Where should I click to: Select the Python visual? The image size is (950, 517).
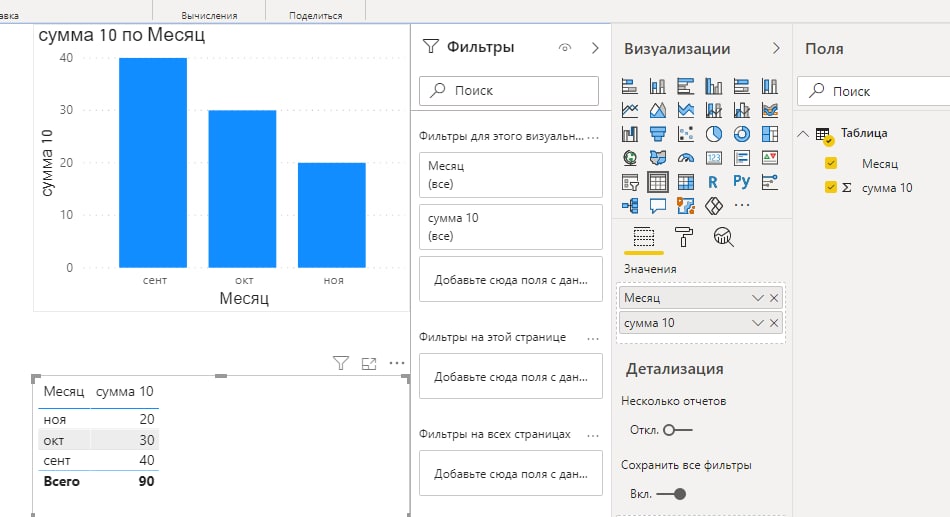tap(742, 181)
